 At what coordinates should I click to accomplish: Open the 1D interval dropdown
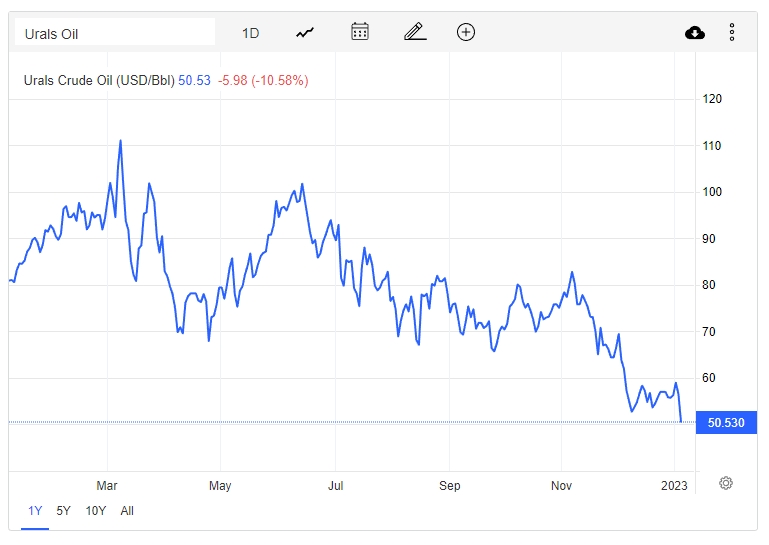pos(250,33)
